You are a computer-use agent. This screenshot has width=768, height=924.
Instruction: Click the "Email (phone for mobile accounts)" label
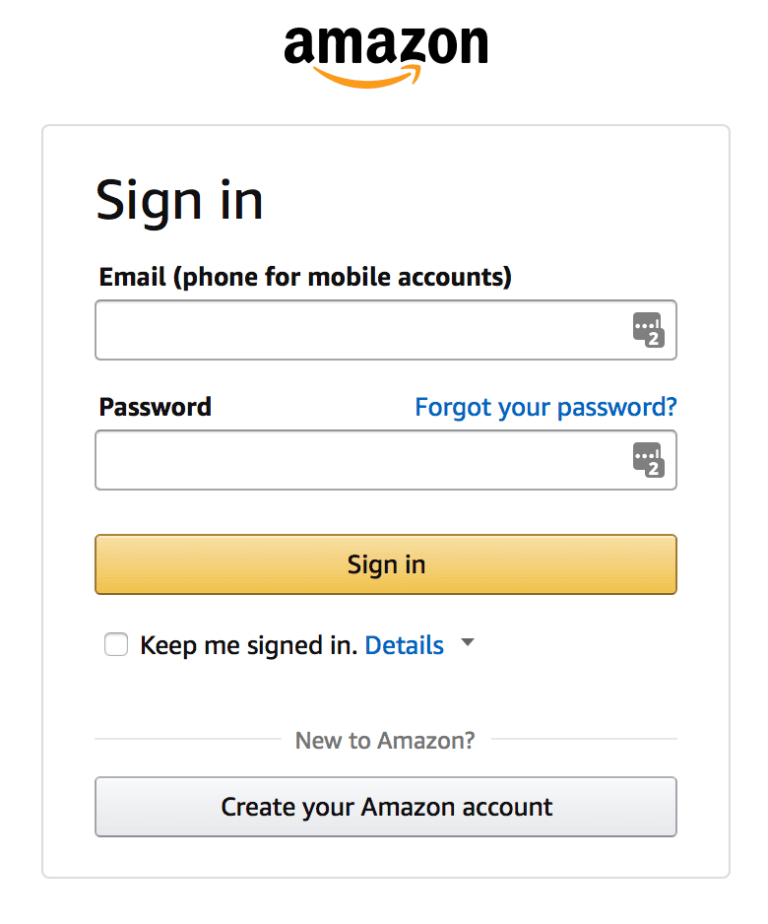[x=304, y=276]
